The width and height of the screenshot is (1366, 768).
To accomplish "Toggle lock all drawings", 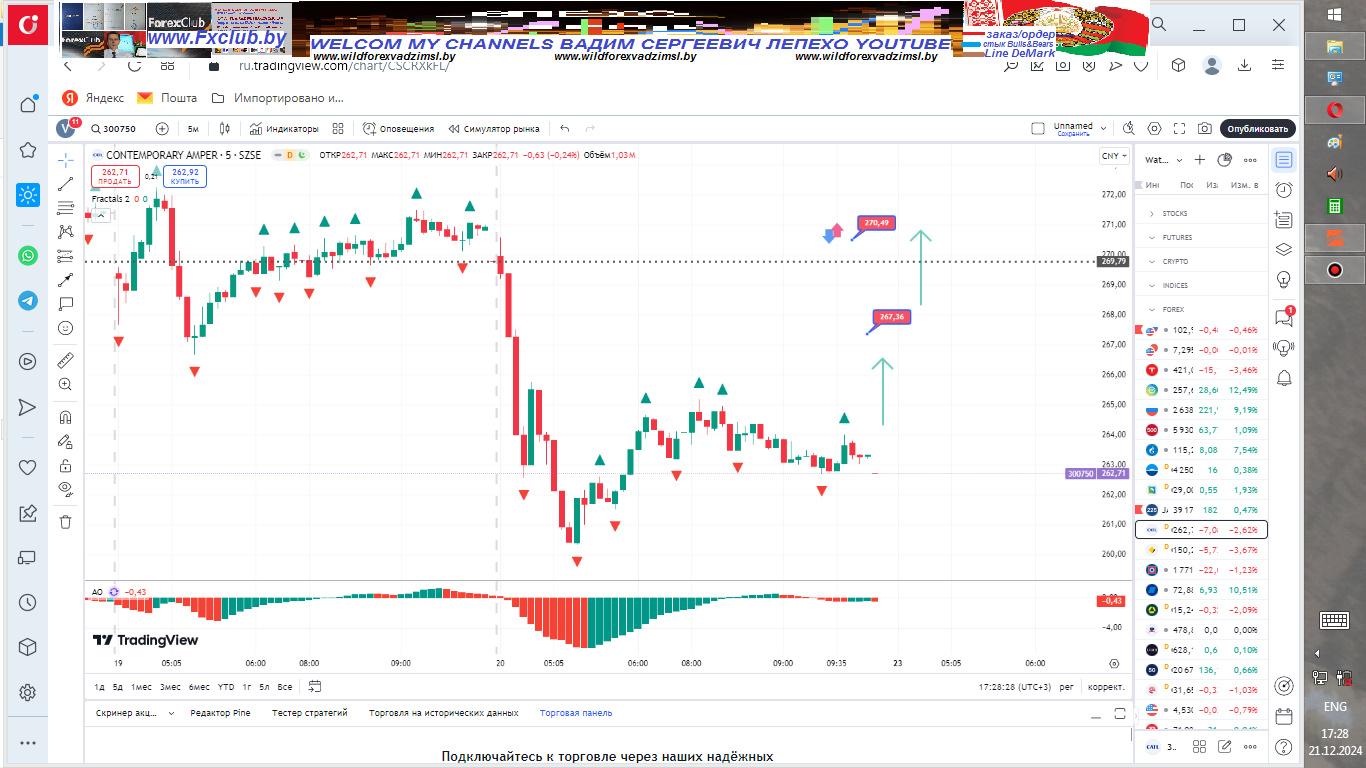I will (65, 465).
